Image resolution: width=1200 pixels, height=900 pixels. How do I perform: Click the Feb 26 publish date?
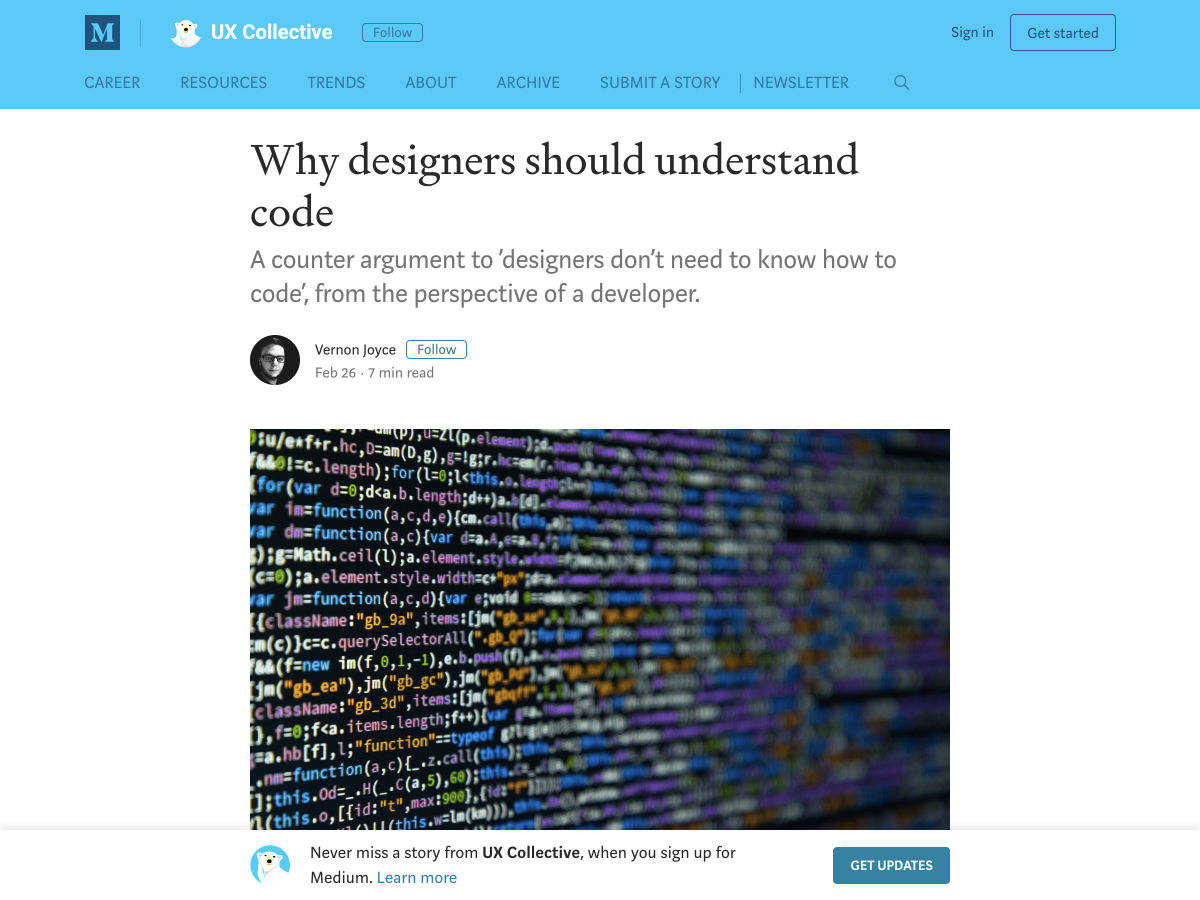[335, 373]
